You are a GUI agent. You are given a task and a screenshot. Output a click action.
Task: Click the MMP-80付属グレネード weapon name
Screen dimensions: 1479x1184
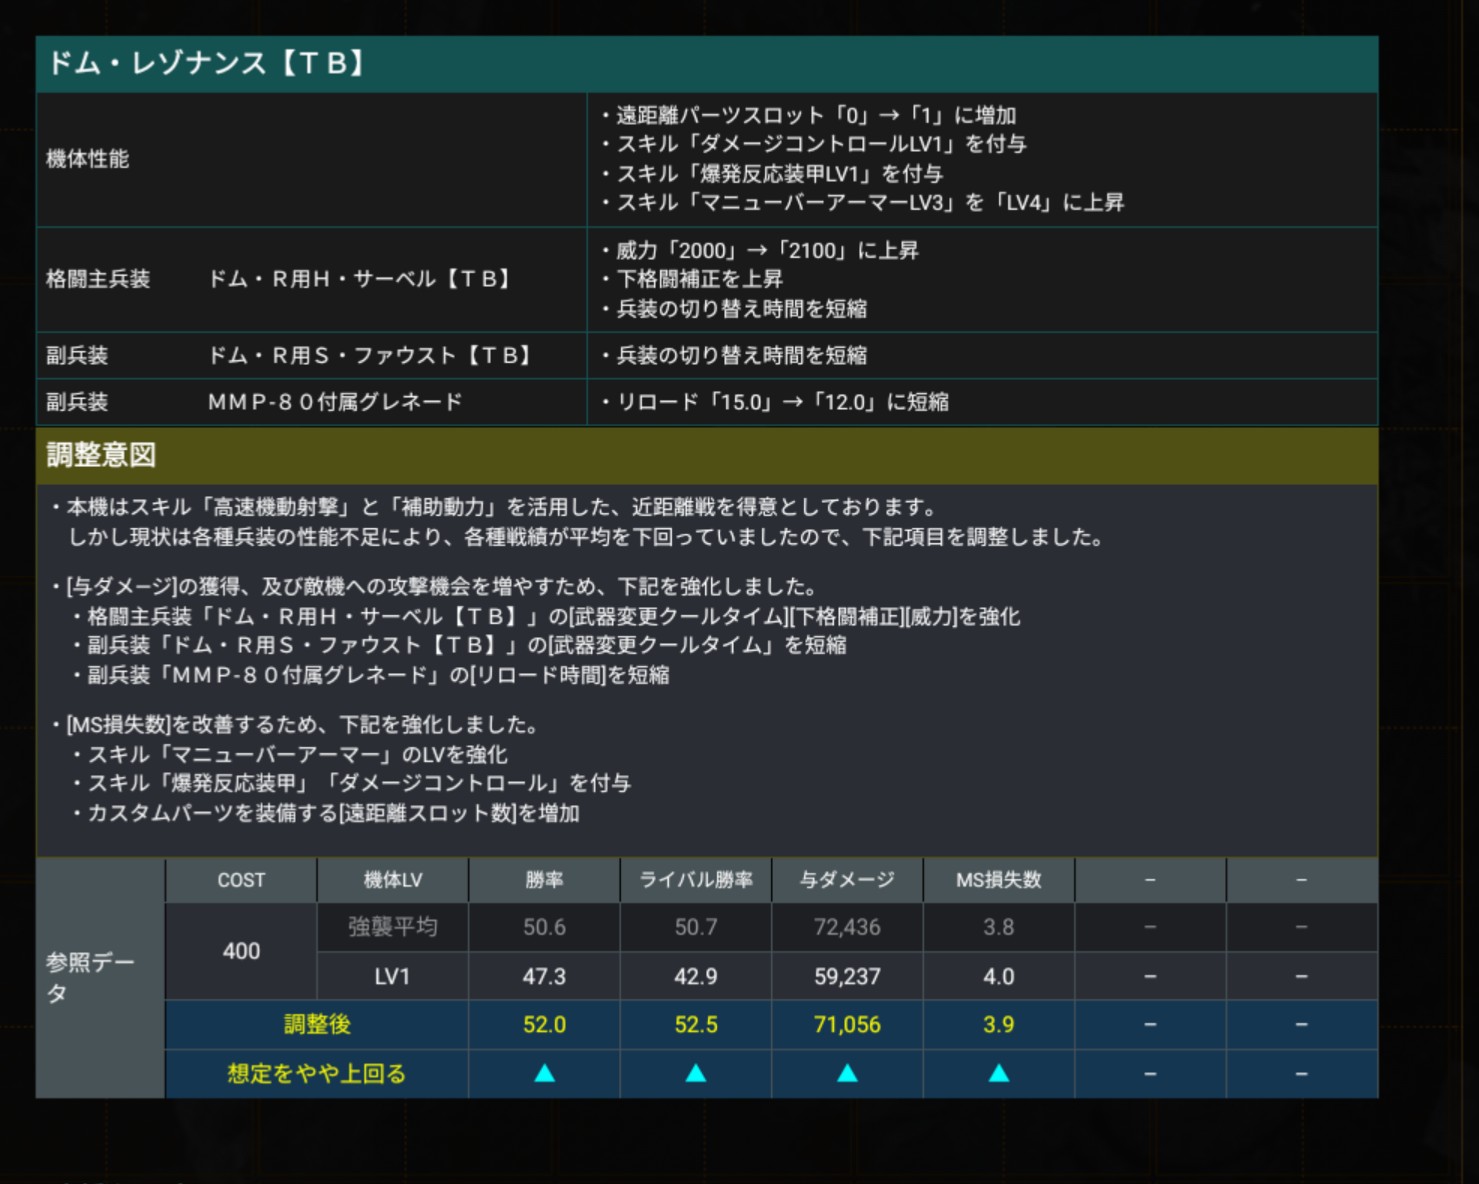(335, 402)
